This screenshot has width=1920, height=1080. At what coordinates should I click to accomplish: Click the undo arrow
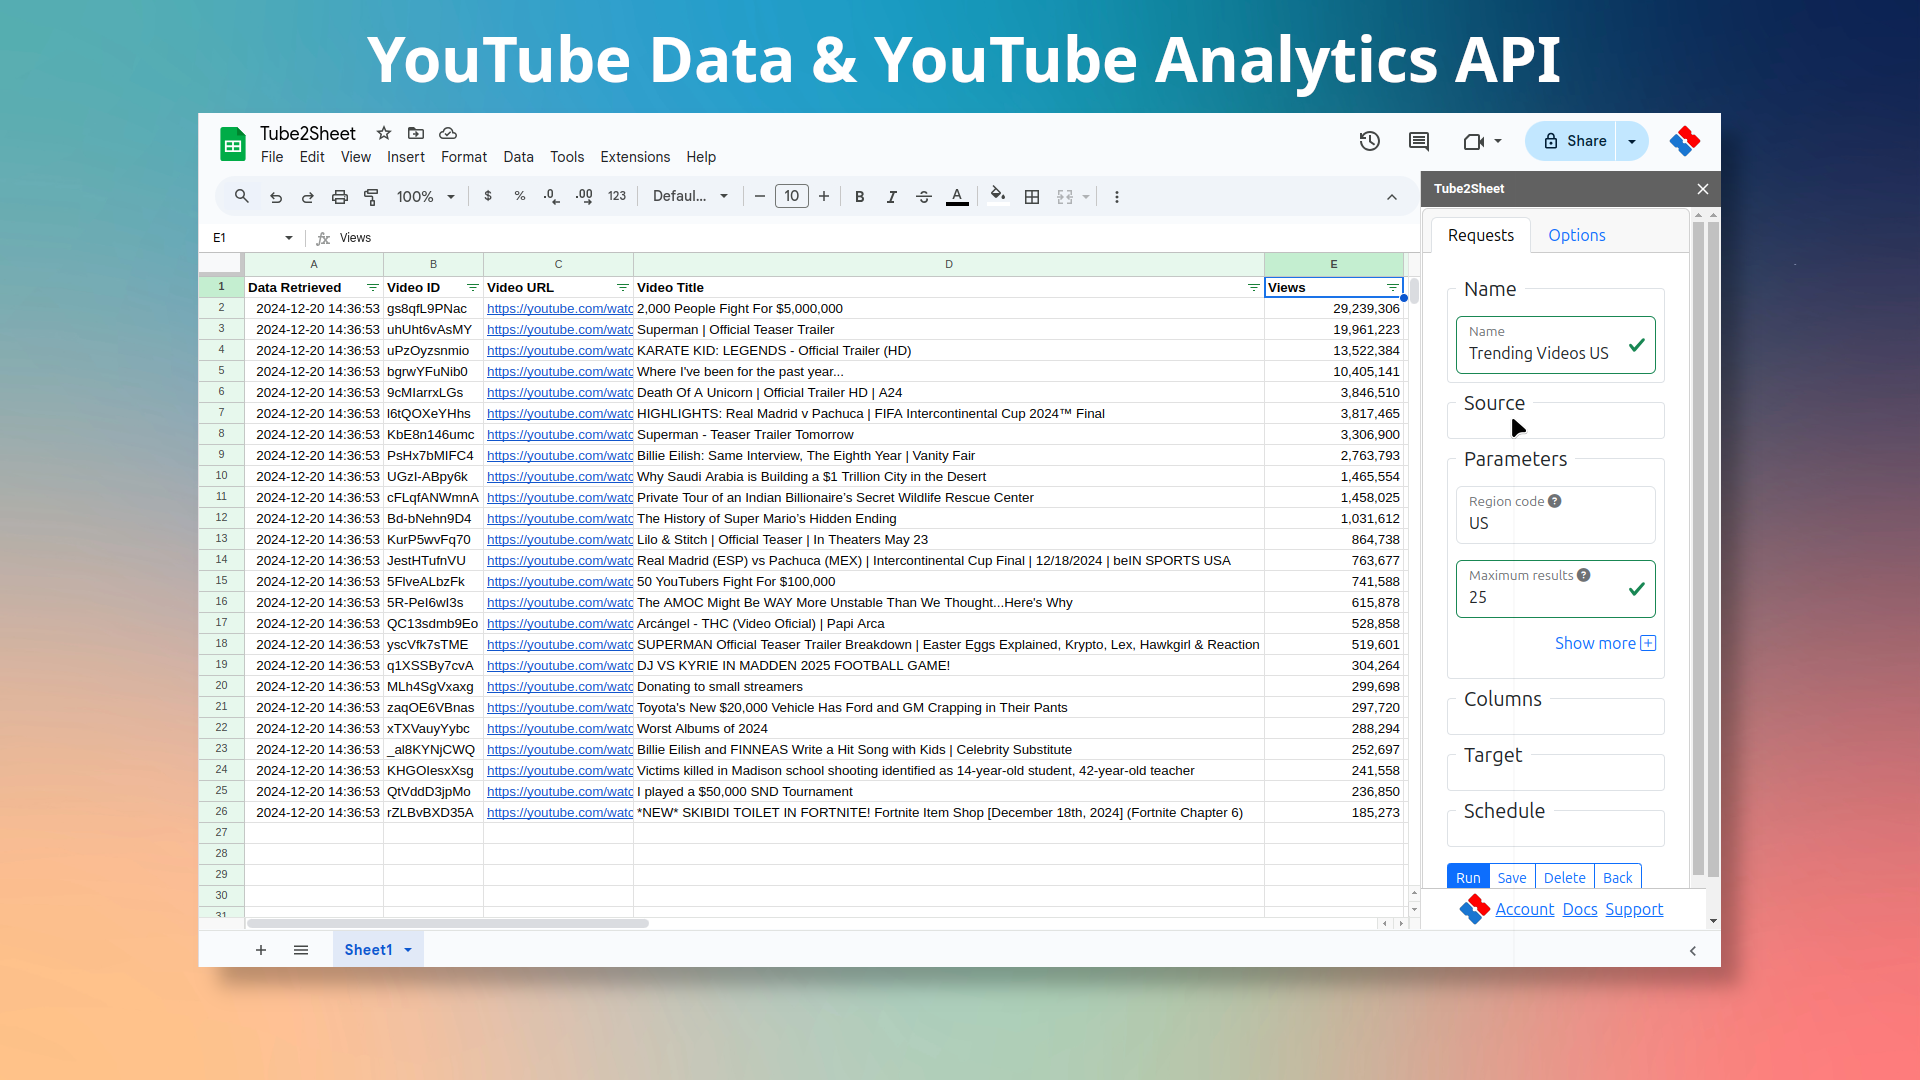coord(276,197)
